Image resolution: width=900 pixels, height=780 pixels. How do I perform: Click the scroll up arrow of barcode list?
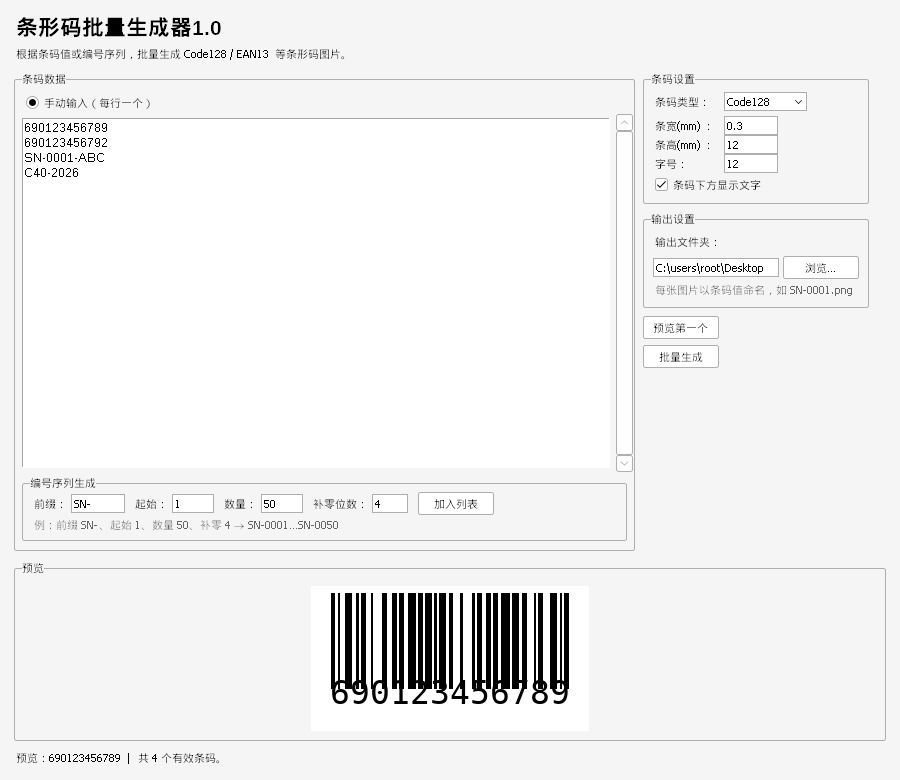tap(624, 122)
